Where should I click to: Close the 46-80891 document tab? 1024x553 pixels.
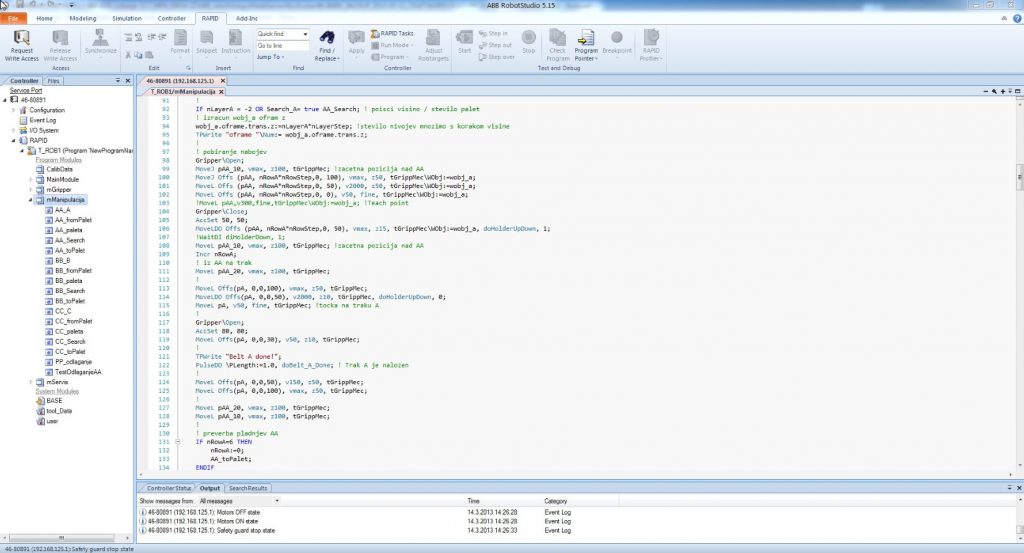point(223,80)
